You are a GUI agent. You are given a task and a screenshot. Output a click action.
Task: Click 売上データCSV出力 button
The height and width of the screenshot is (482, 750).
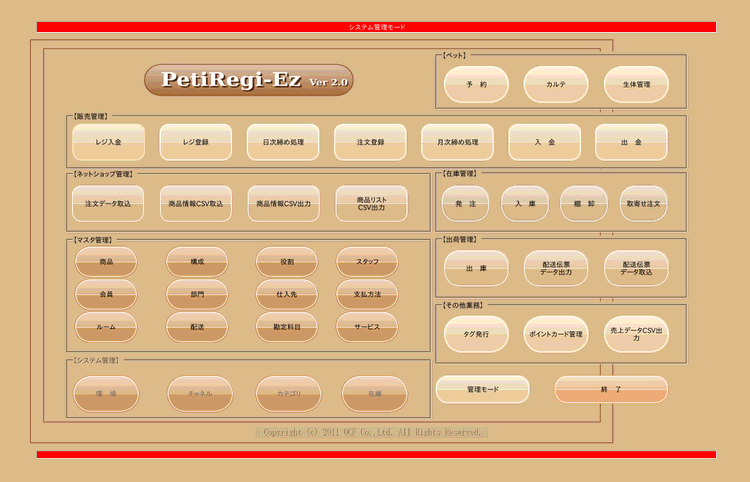pyautogui.click(x=636, y=334)
